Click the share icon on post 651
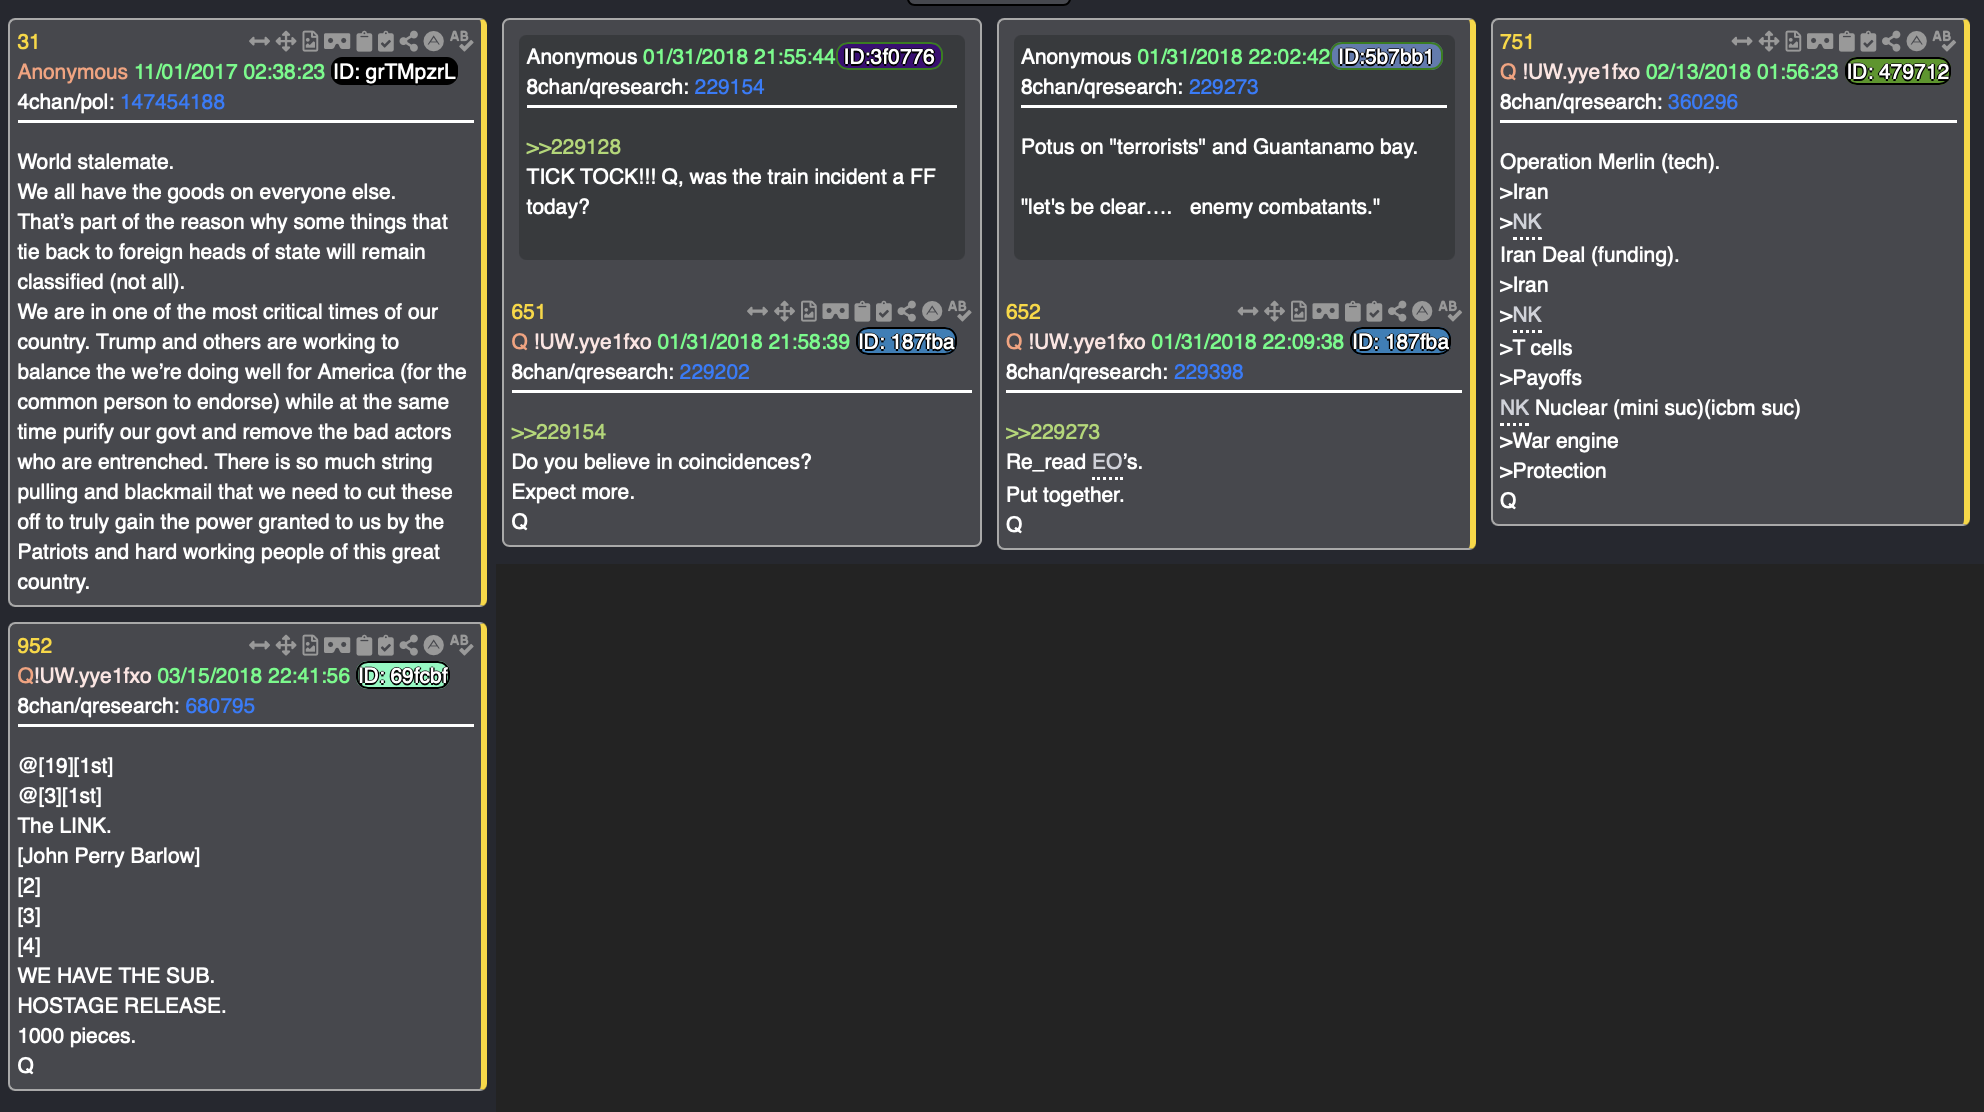Screen dimensions: 1984x1112 [x=906, y=311]
